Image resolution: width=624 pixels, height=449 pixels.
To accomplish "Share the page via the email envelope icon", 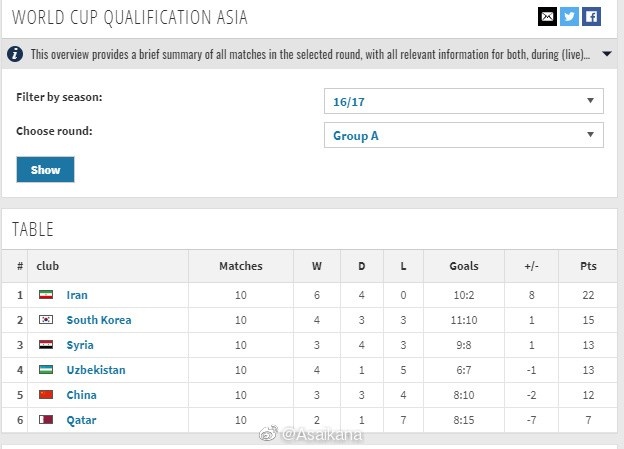I will tap(547, 17).
